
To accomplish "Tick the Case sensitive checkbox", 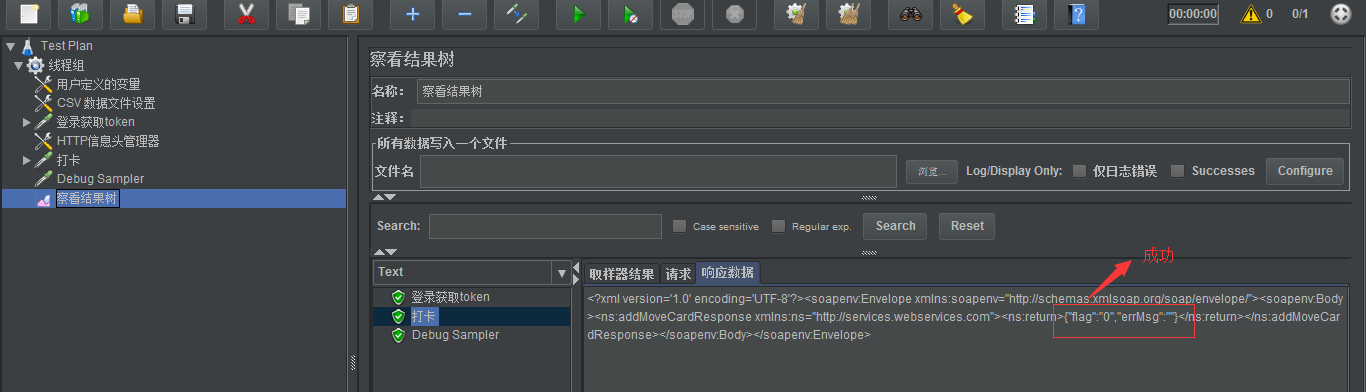I will point(680,226).
